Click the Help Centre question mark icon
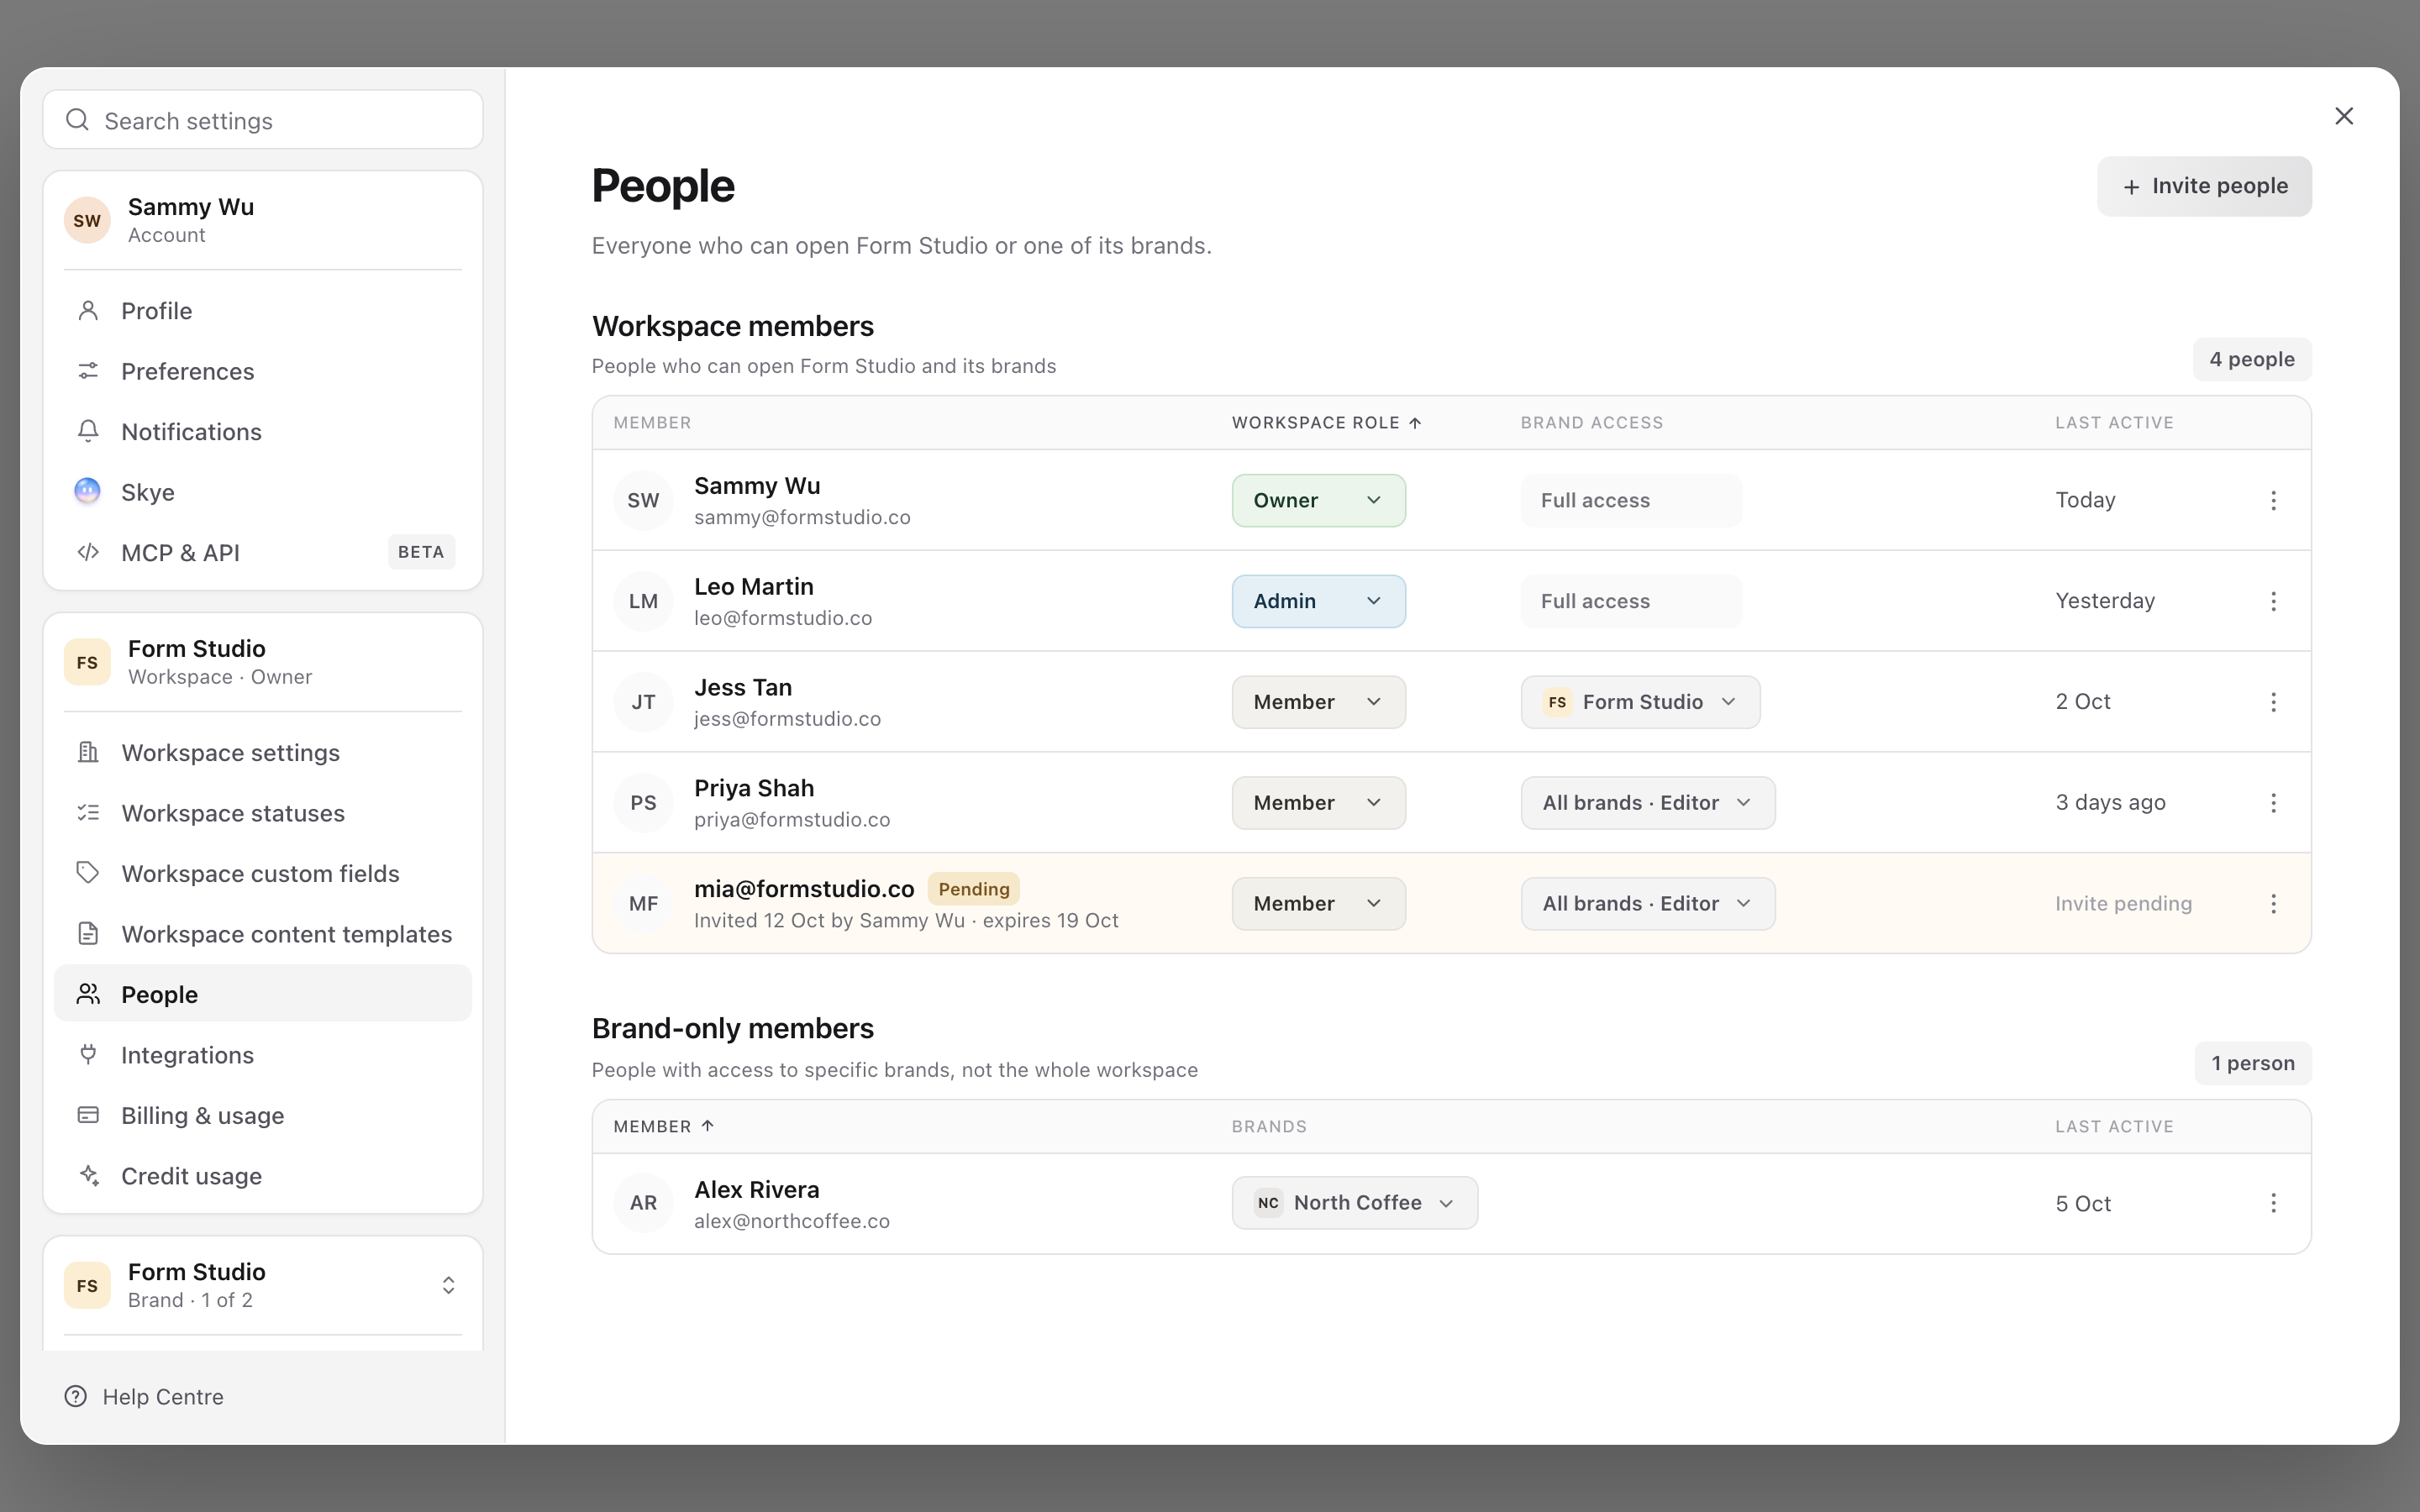Screen dimensions: 2420x1512 [x=76, y=1396]
